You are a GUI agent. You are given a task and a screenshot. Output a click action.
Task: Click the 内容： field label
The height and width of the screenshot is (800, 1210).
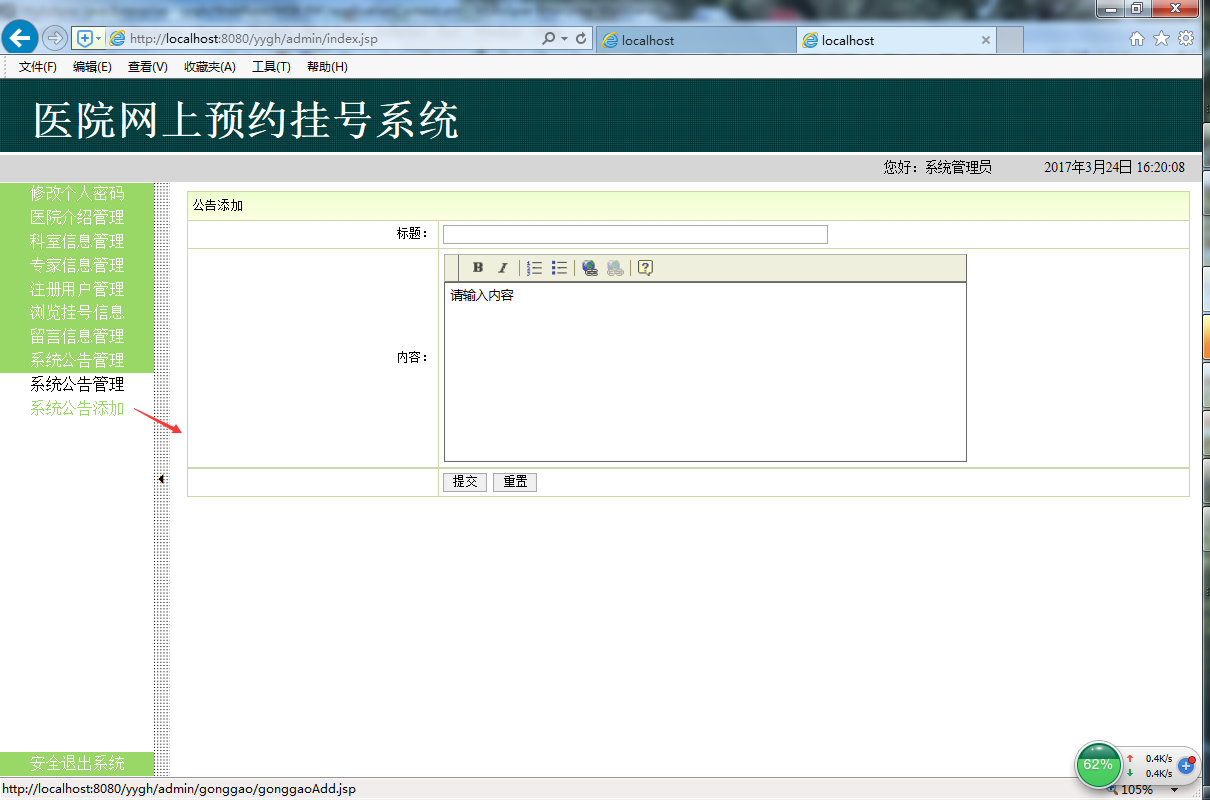412,357
